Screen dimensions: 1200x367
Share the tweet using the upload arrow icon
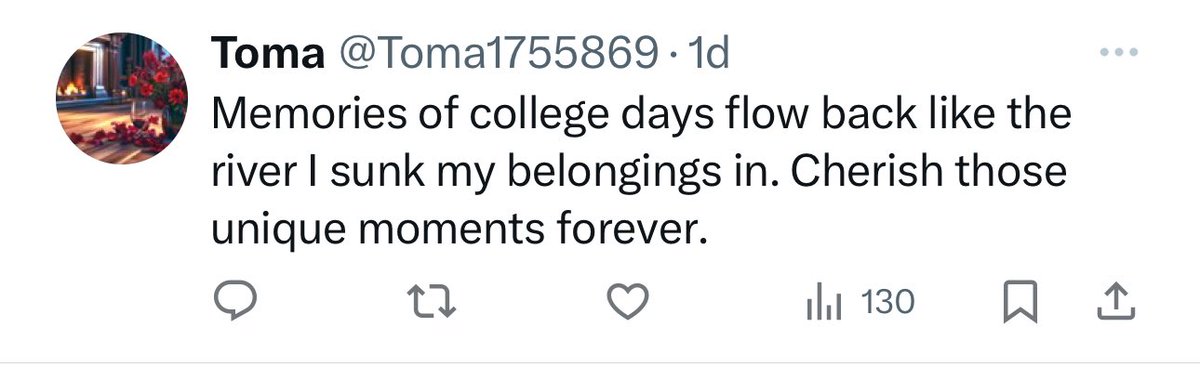click(x=1113, y=302)
